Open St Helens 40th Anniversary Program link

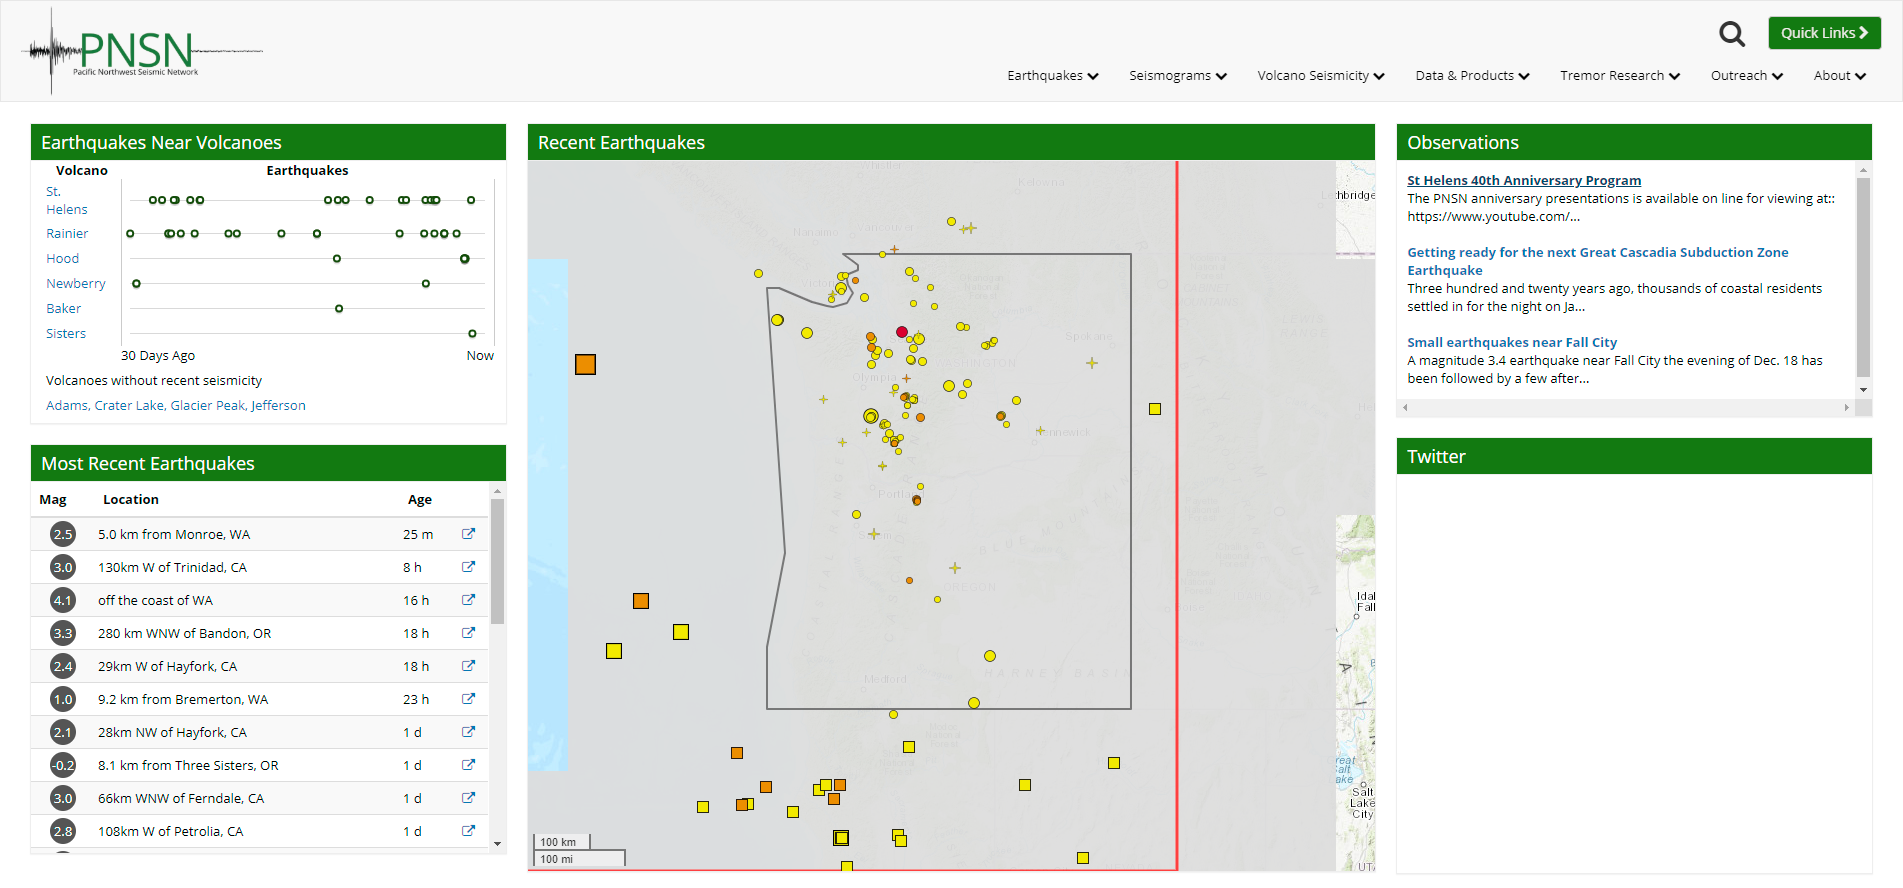click(1523, 180)
